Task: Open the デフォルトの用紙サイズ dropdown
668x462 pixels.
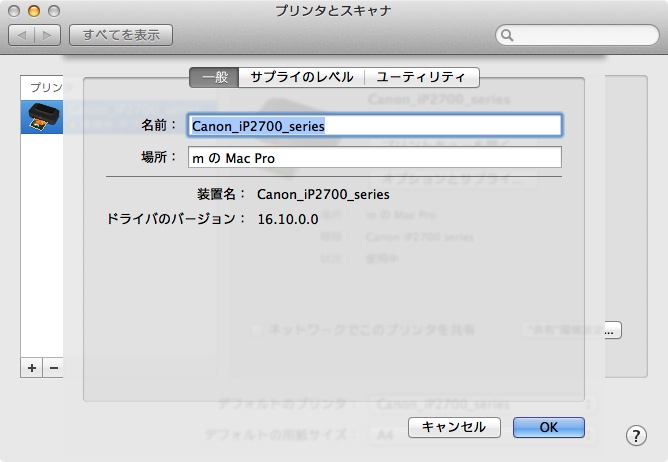Action: (x=479, y=435)
